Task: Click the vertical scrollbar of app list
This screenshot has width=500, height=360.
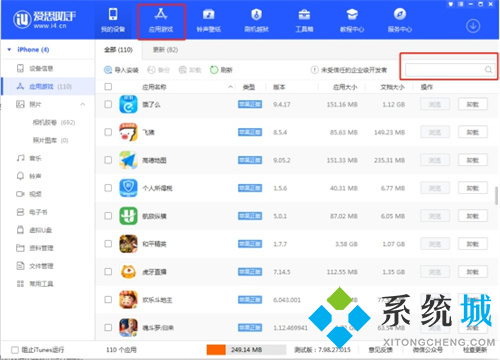Action: [x=497, y=195]
